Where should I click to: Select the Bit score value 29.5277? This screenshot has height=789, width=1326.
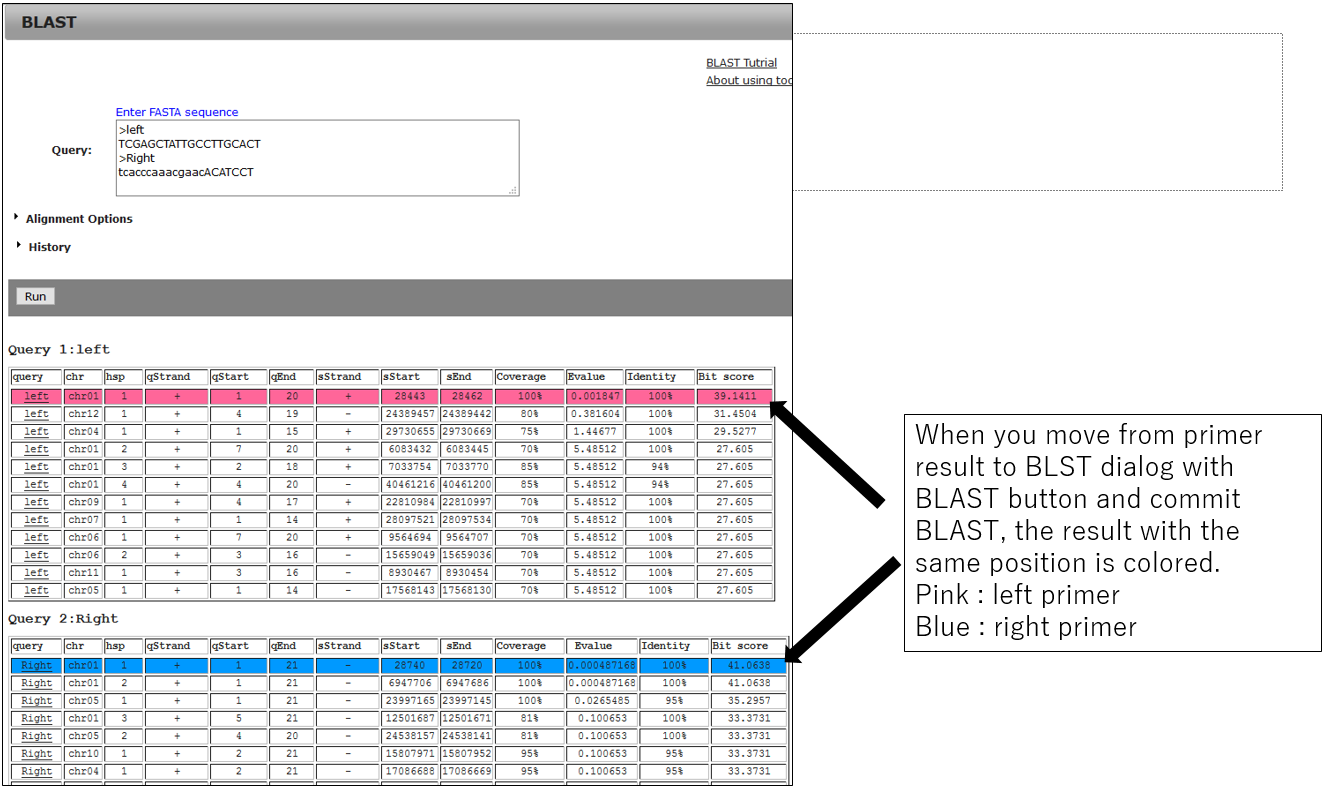coord(735,432)
